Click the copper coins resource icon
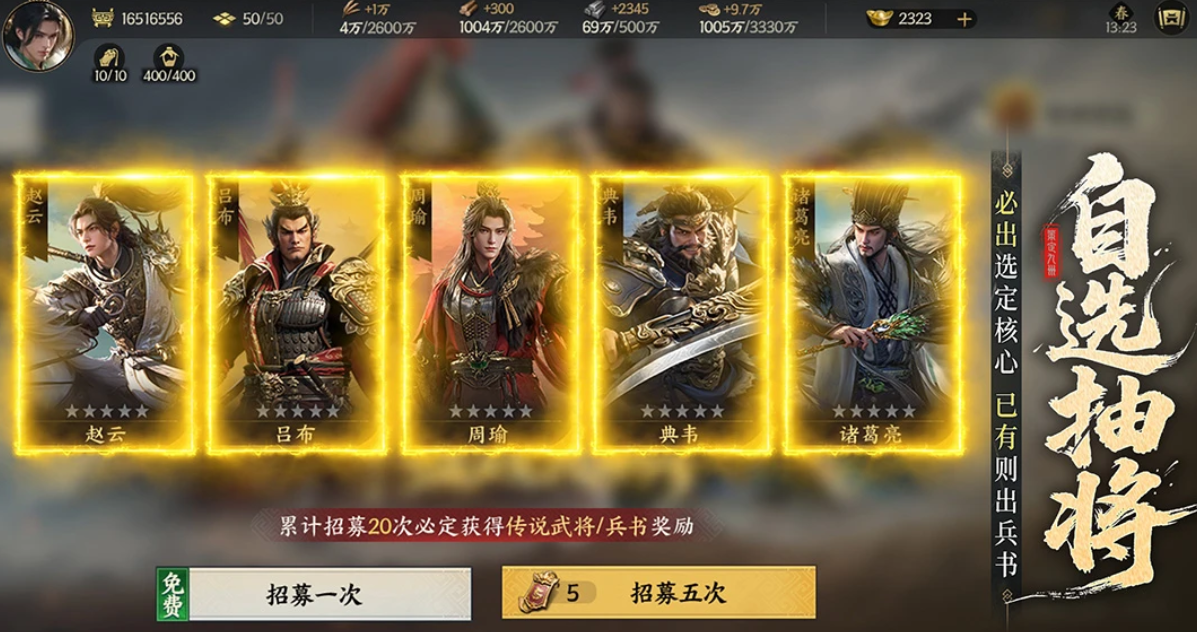This screenshot has height=632, width=1197. pyautogui.click(x=709, y=9)
